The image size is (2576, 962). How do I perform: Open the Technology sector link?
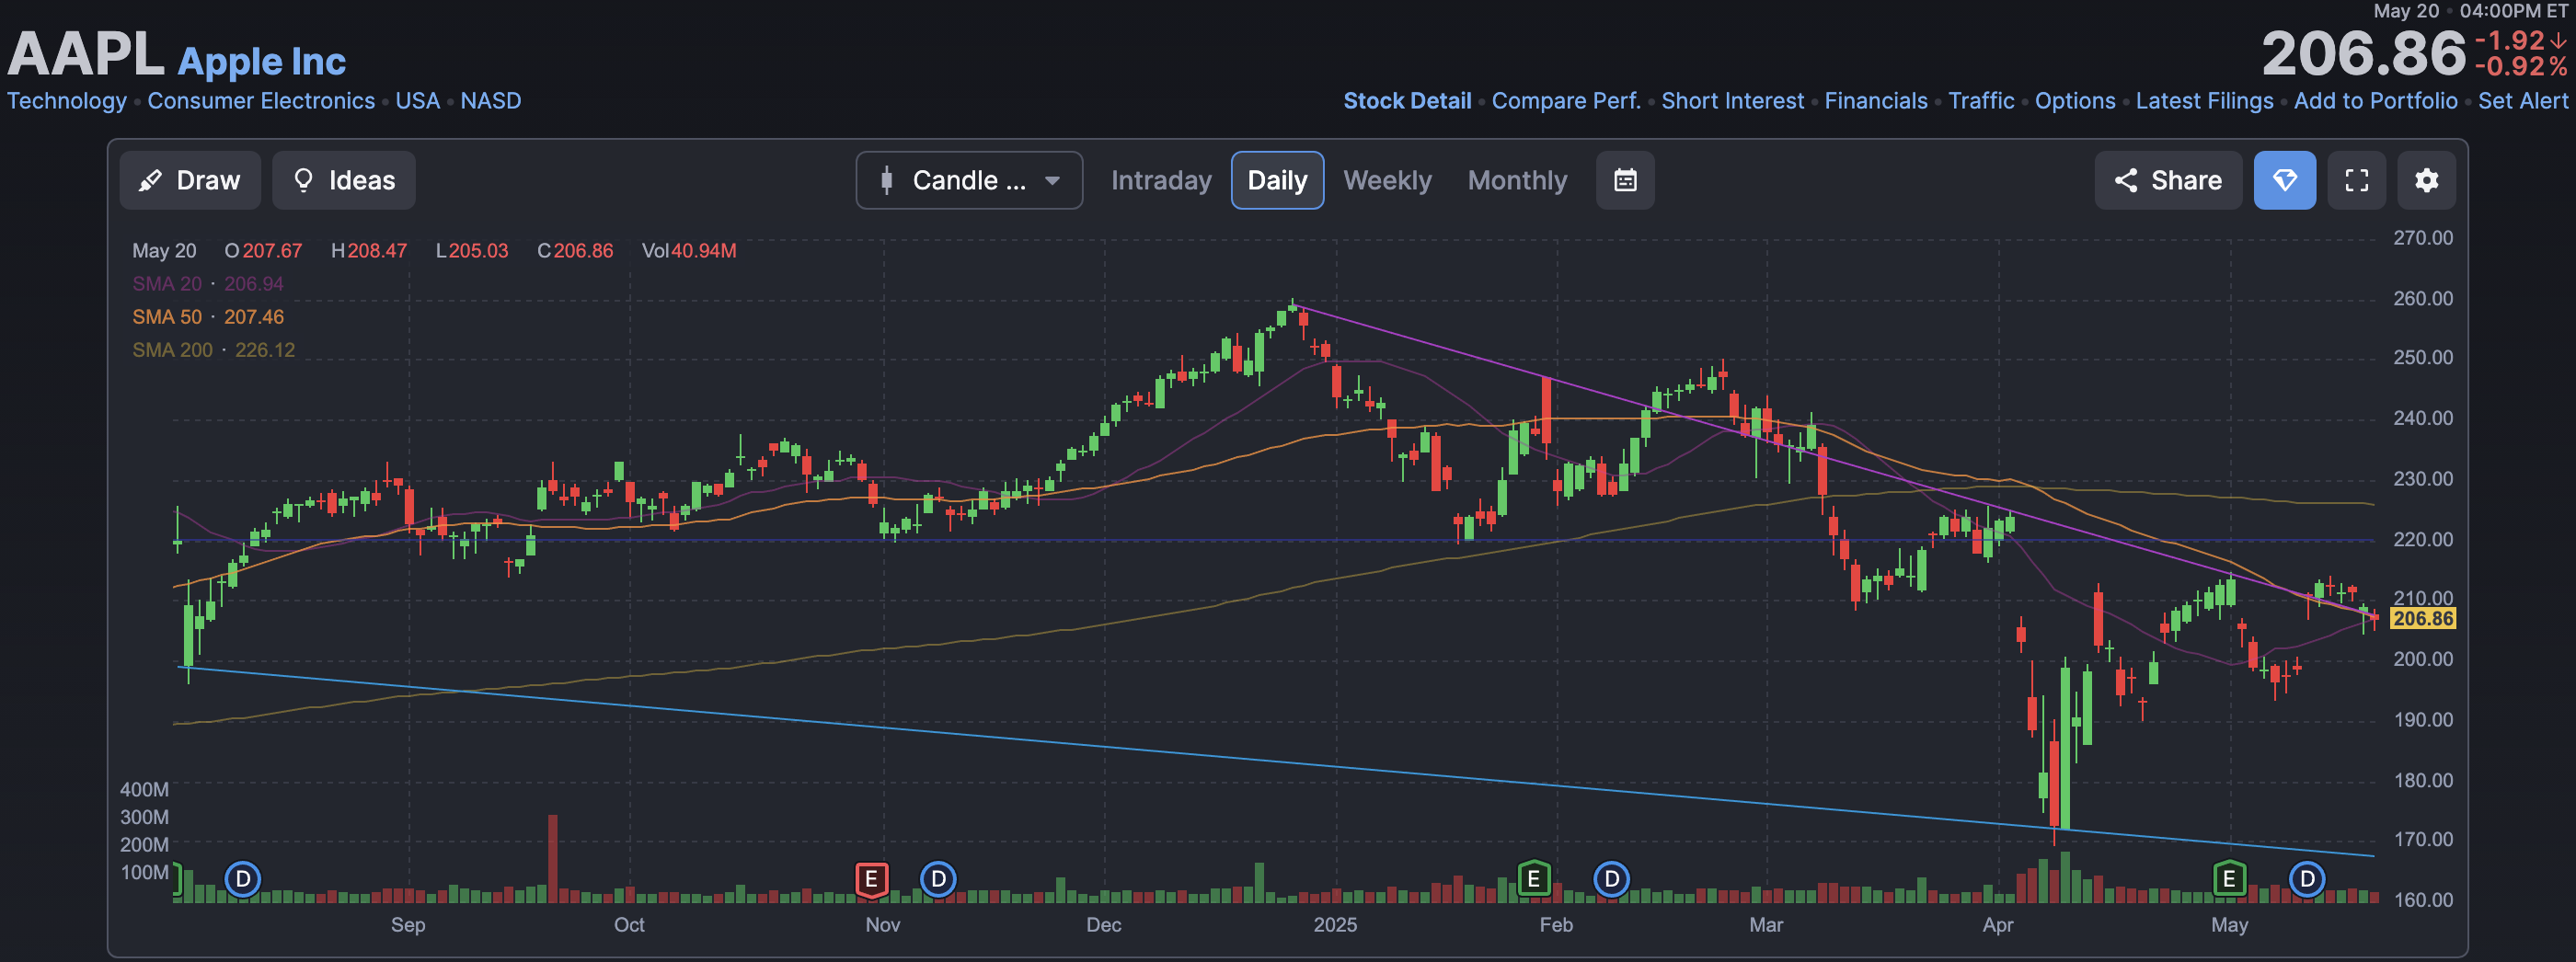point(67,101)
